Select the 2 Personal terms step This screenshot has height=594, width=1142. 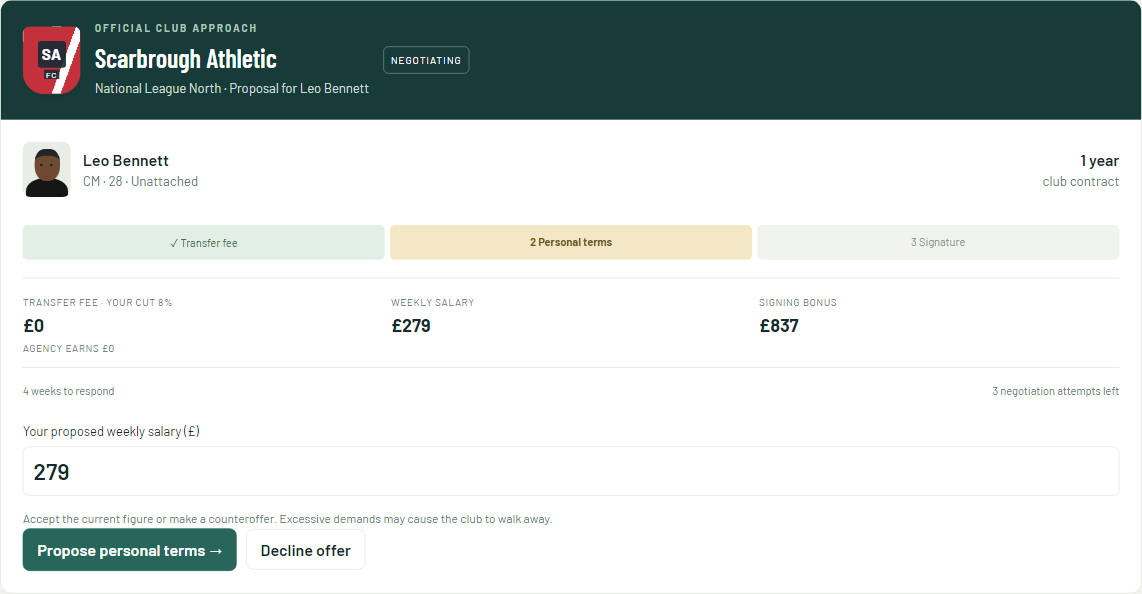click(571, 242)
